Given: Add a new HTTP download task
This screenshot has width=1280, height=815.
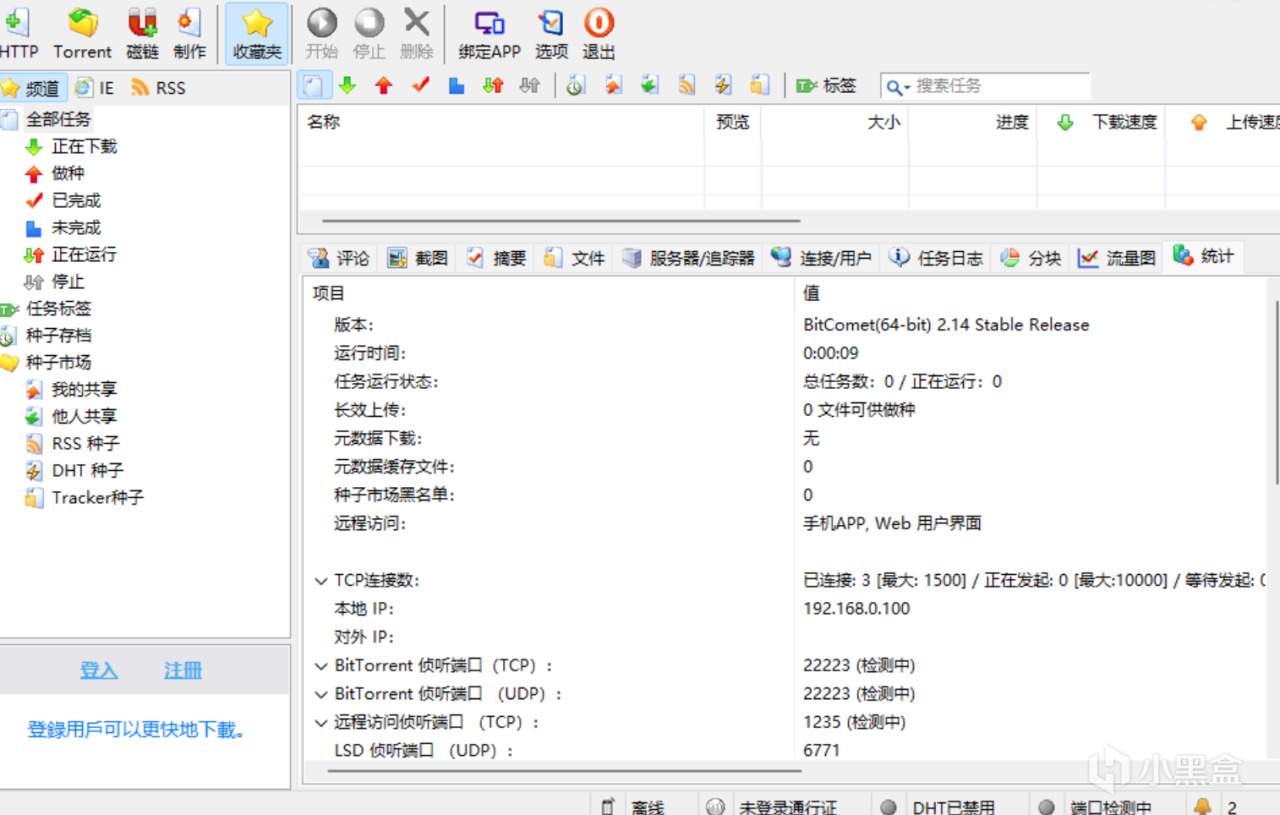Looking at the screenshot, I should [18, 34].
